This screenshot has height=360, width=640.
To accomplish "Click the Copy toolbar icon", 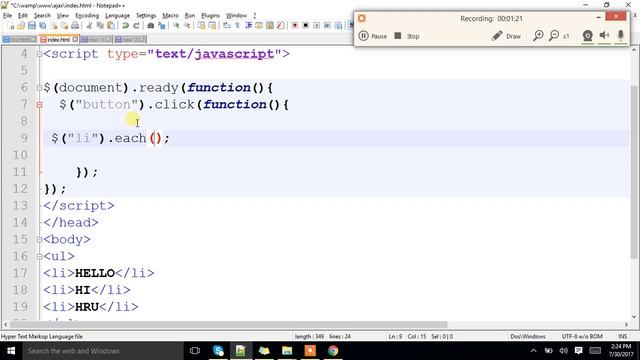I will [x=100, y=26].
